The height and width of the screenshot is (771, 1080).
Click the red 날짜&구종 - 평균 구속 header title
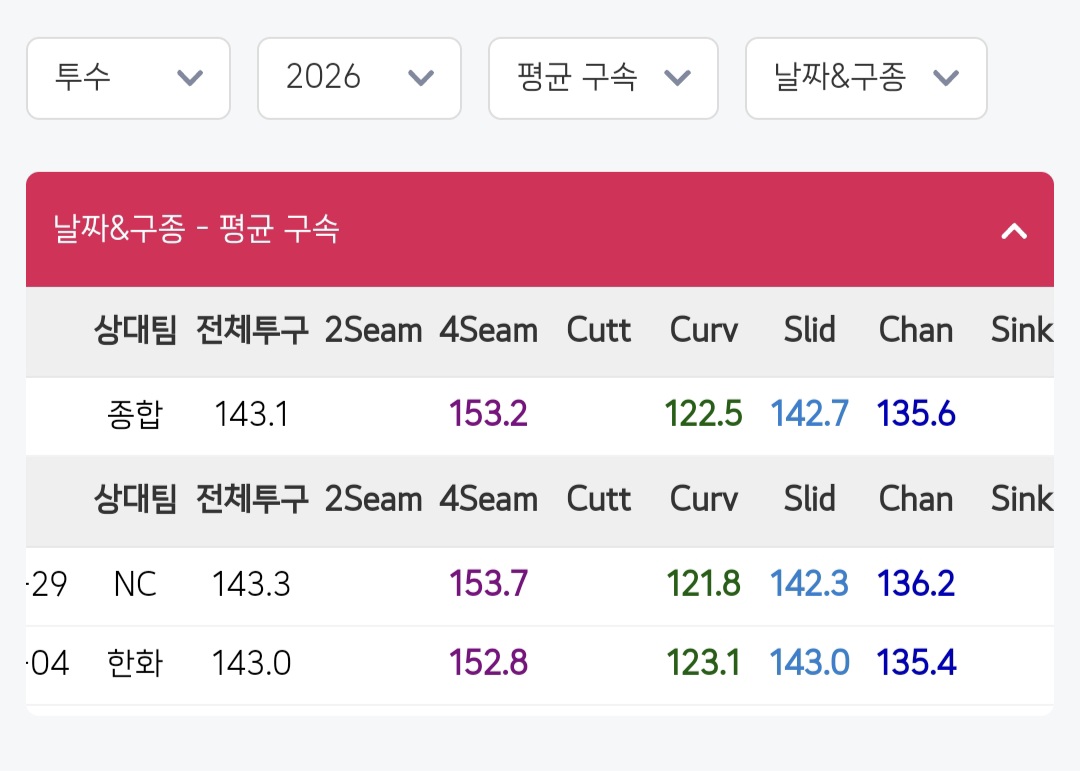pyautogui.click(x=197, y=230)
